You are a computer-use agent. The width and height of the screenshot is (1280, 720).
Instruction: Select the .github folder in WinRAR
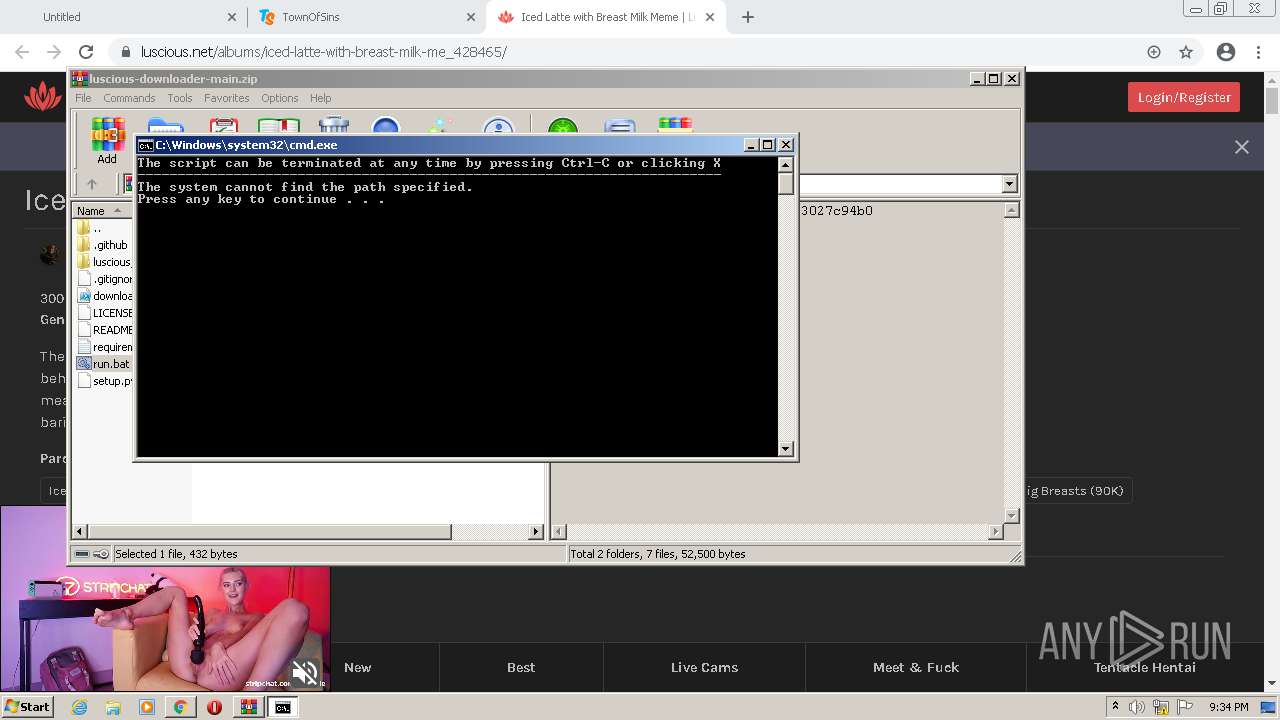[x=104, y=245]
